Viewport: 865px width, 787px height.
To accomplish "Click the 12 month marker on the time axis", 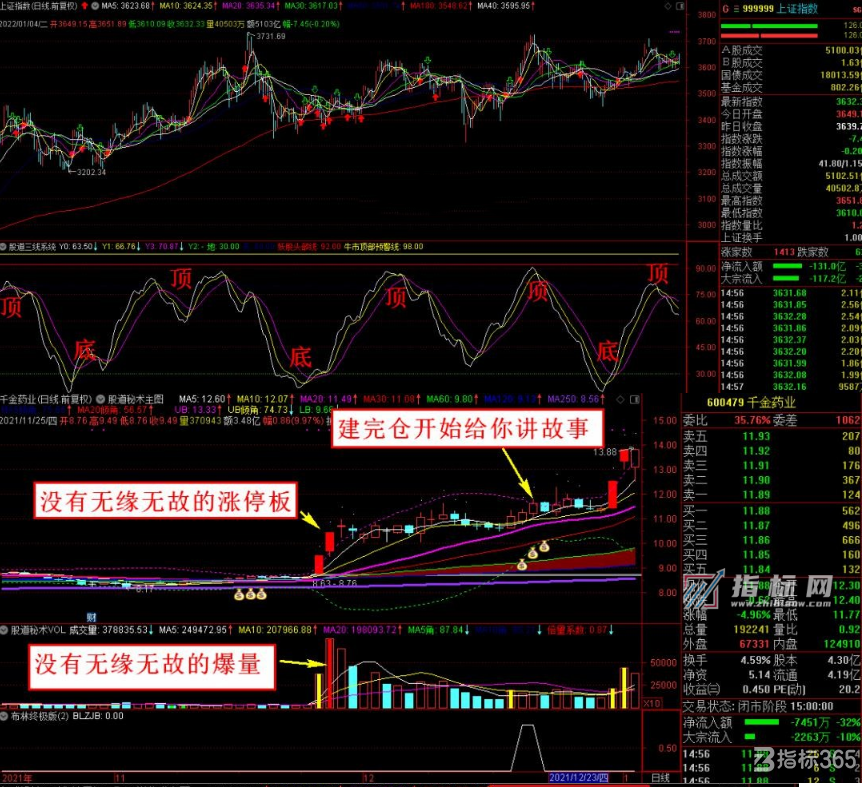I will pyautogui.click(x=368, y=778).
